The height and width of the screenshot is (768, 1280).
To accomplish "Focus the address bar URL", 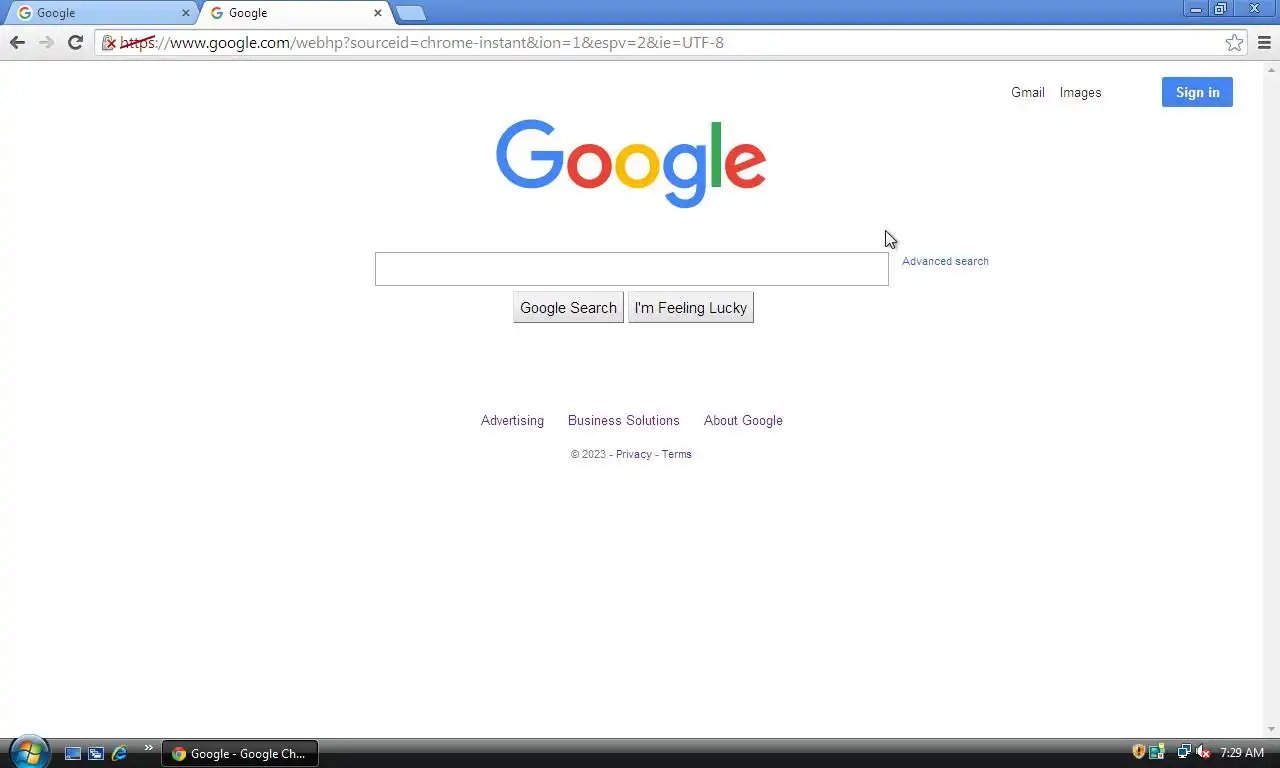I will (x=670, y=43).
